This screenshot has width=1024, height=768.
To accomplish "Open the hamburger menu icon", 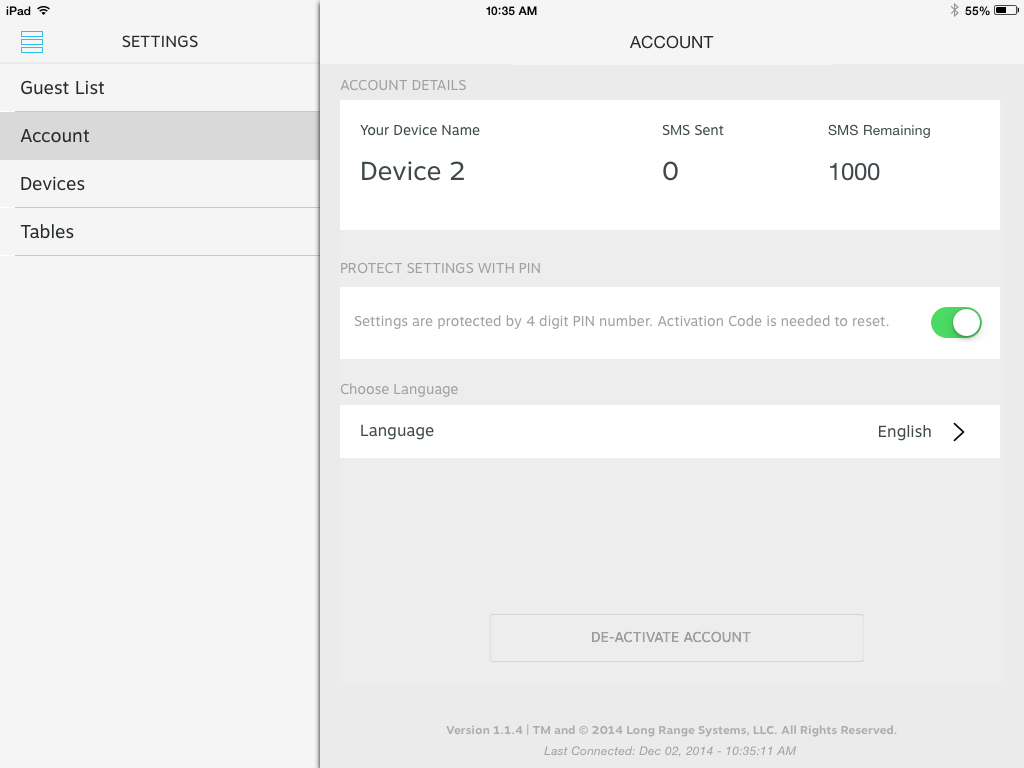I will coord(32,42).
